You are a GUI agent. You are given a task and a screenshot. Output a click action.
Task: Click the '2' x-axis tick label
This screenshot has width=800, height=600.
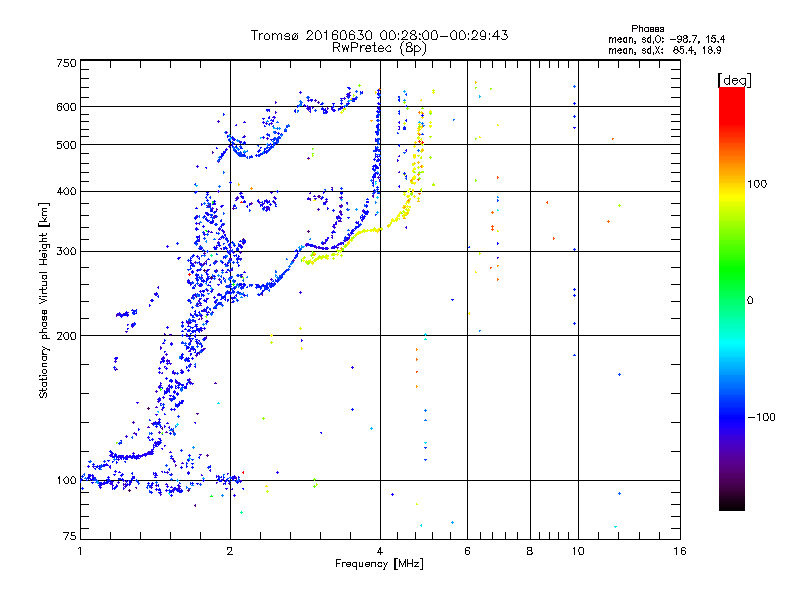click(230, 551)
